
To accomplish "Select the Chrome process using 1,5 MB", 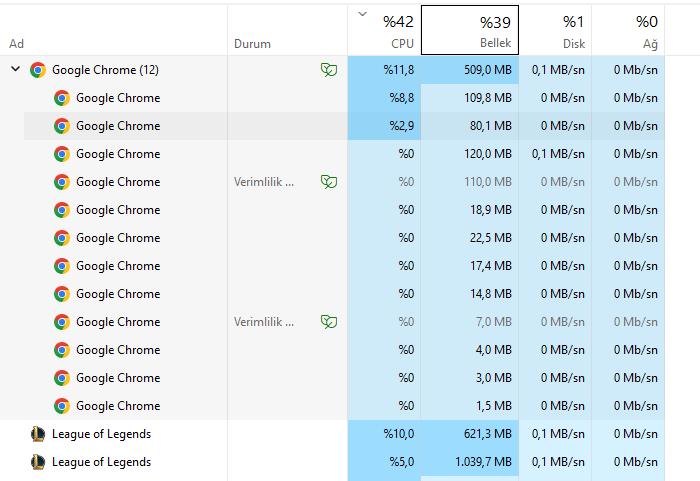I will coord(118,406).
